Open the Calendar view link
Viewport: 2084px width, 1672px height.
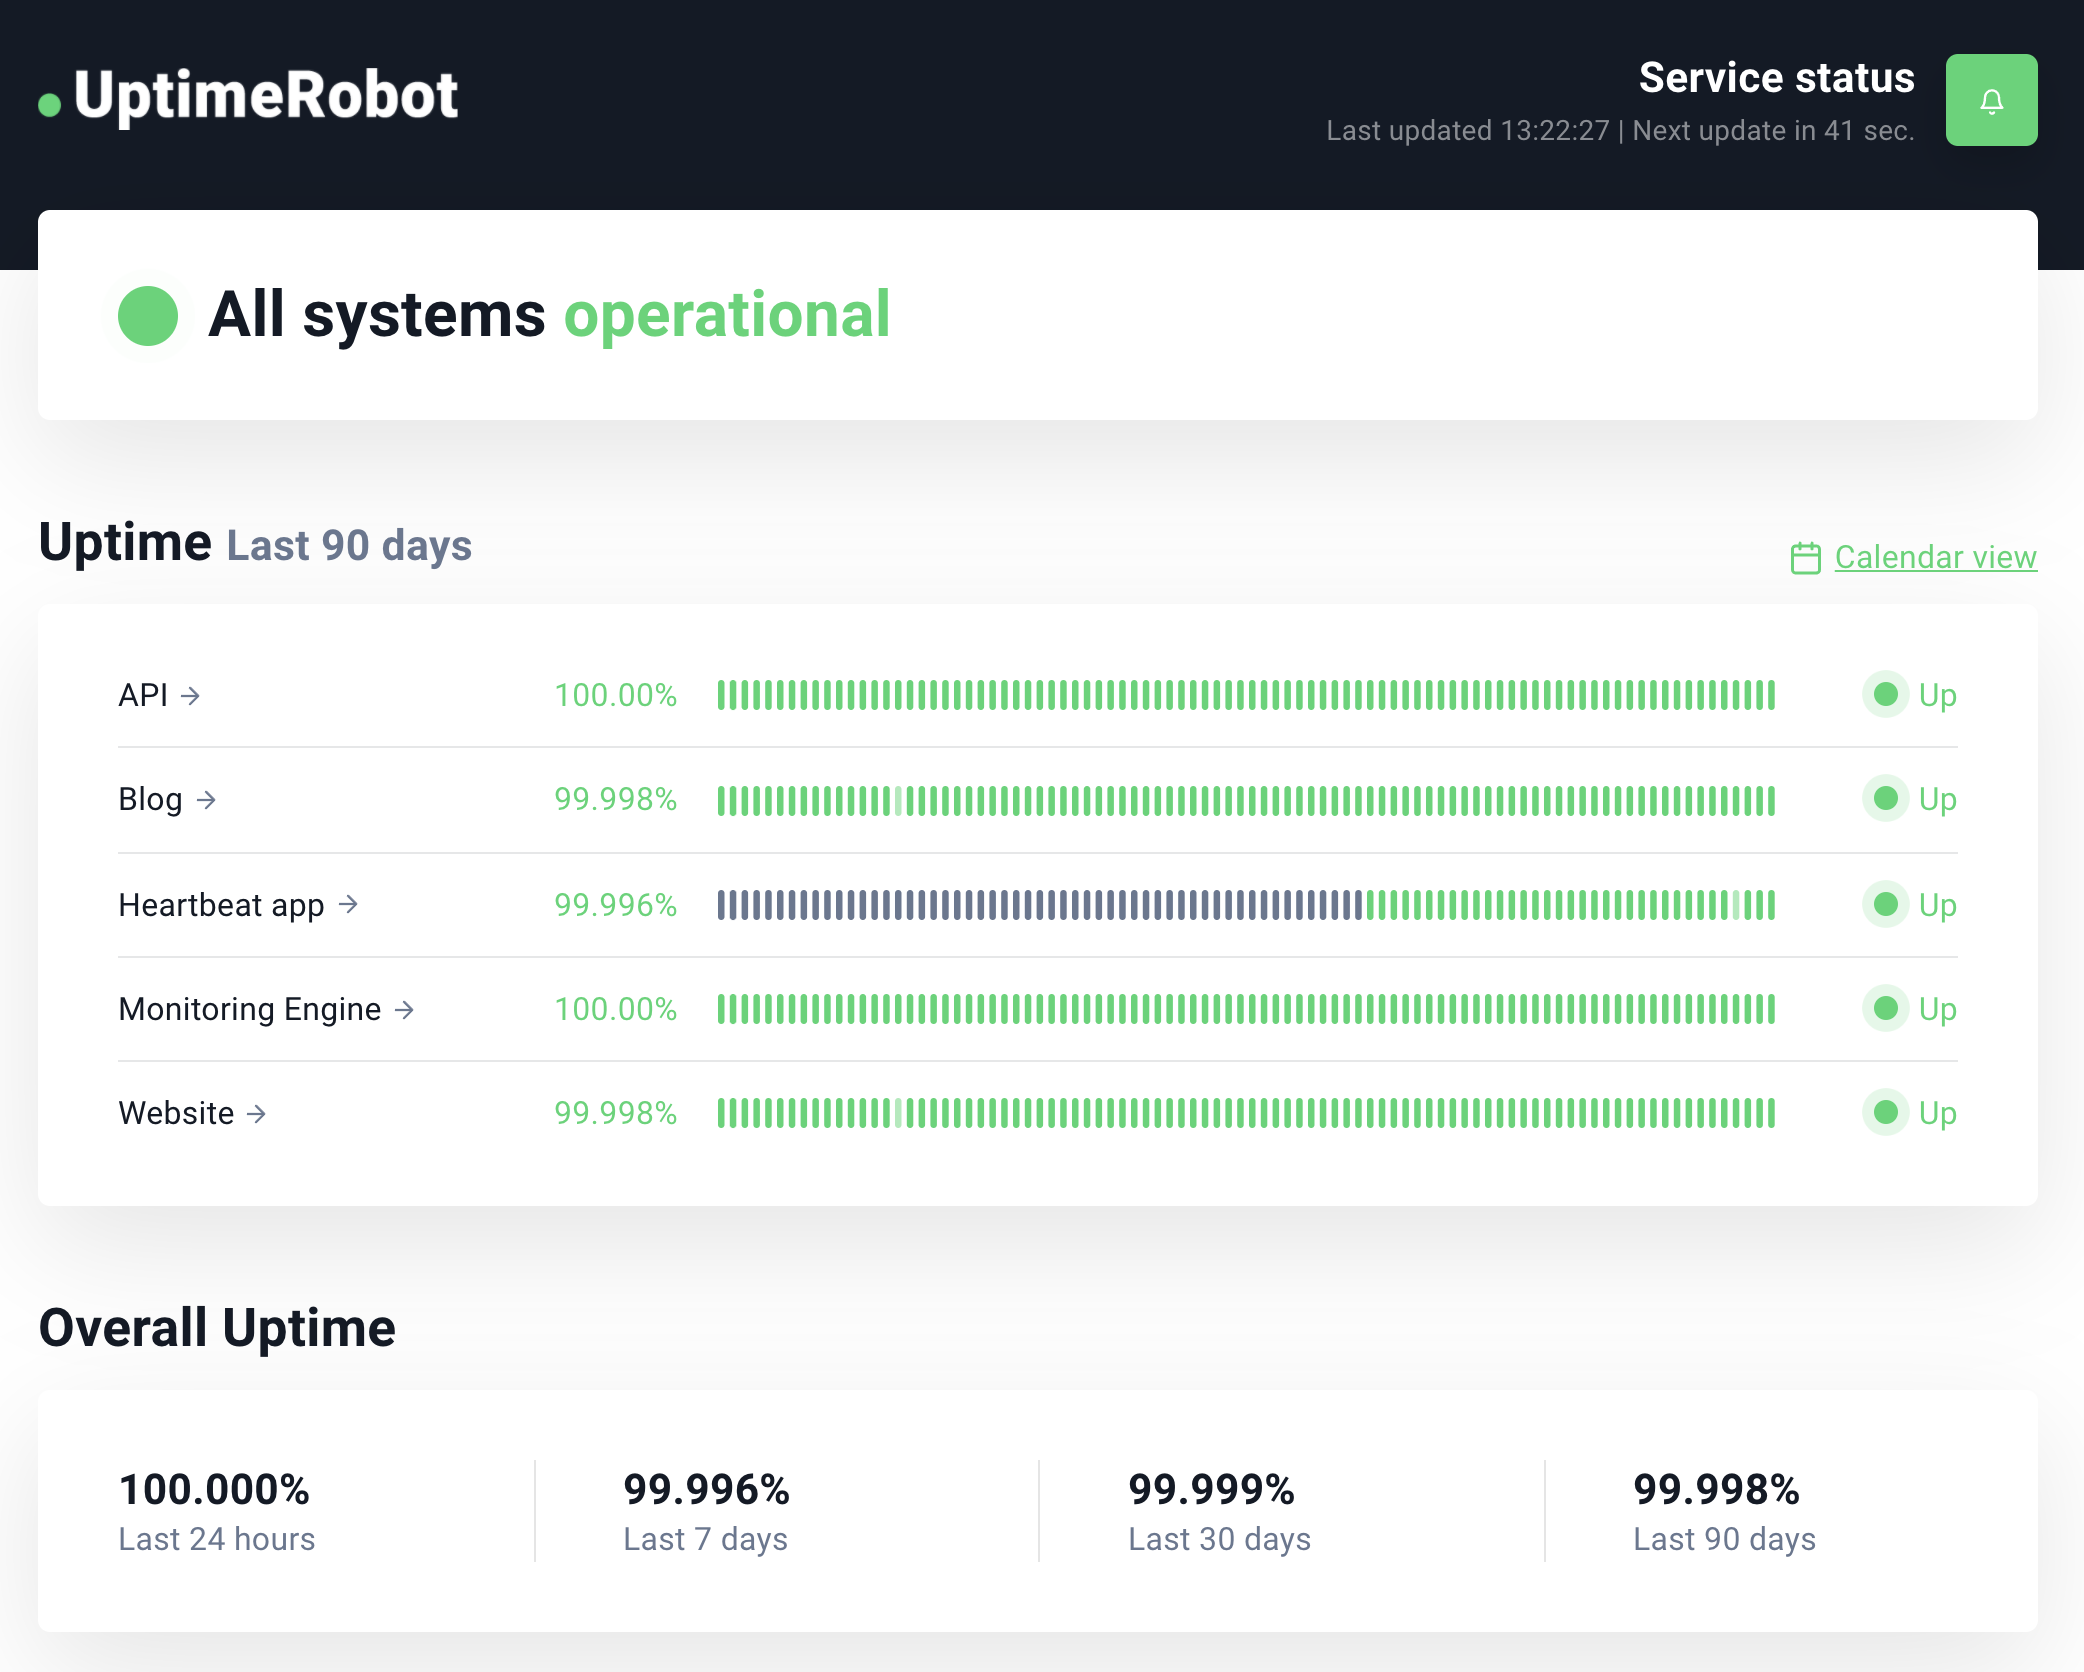(x=1935, y=557)
